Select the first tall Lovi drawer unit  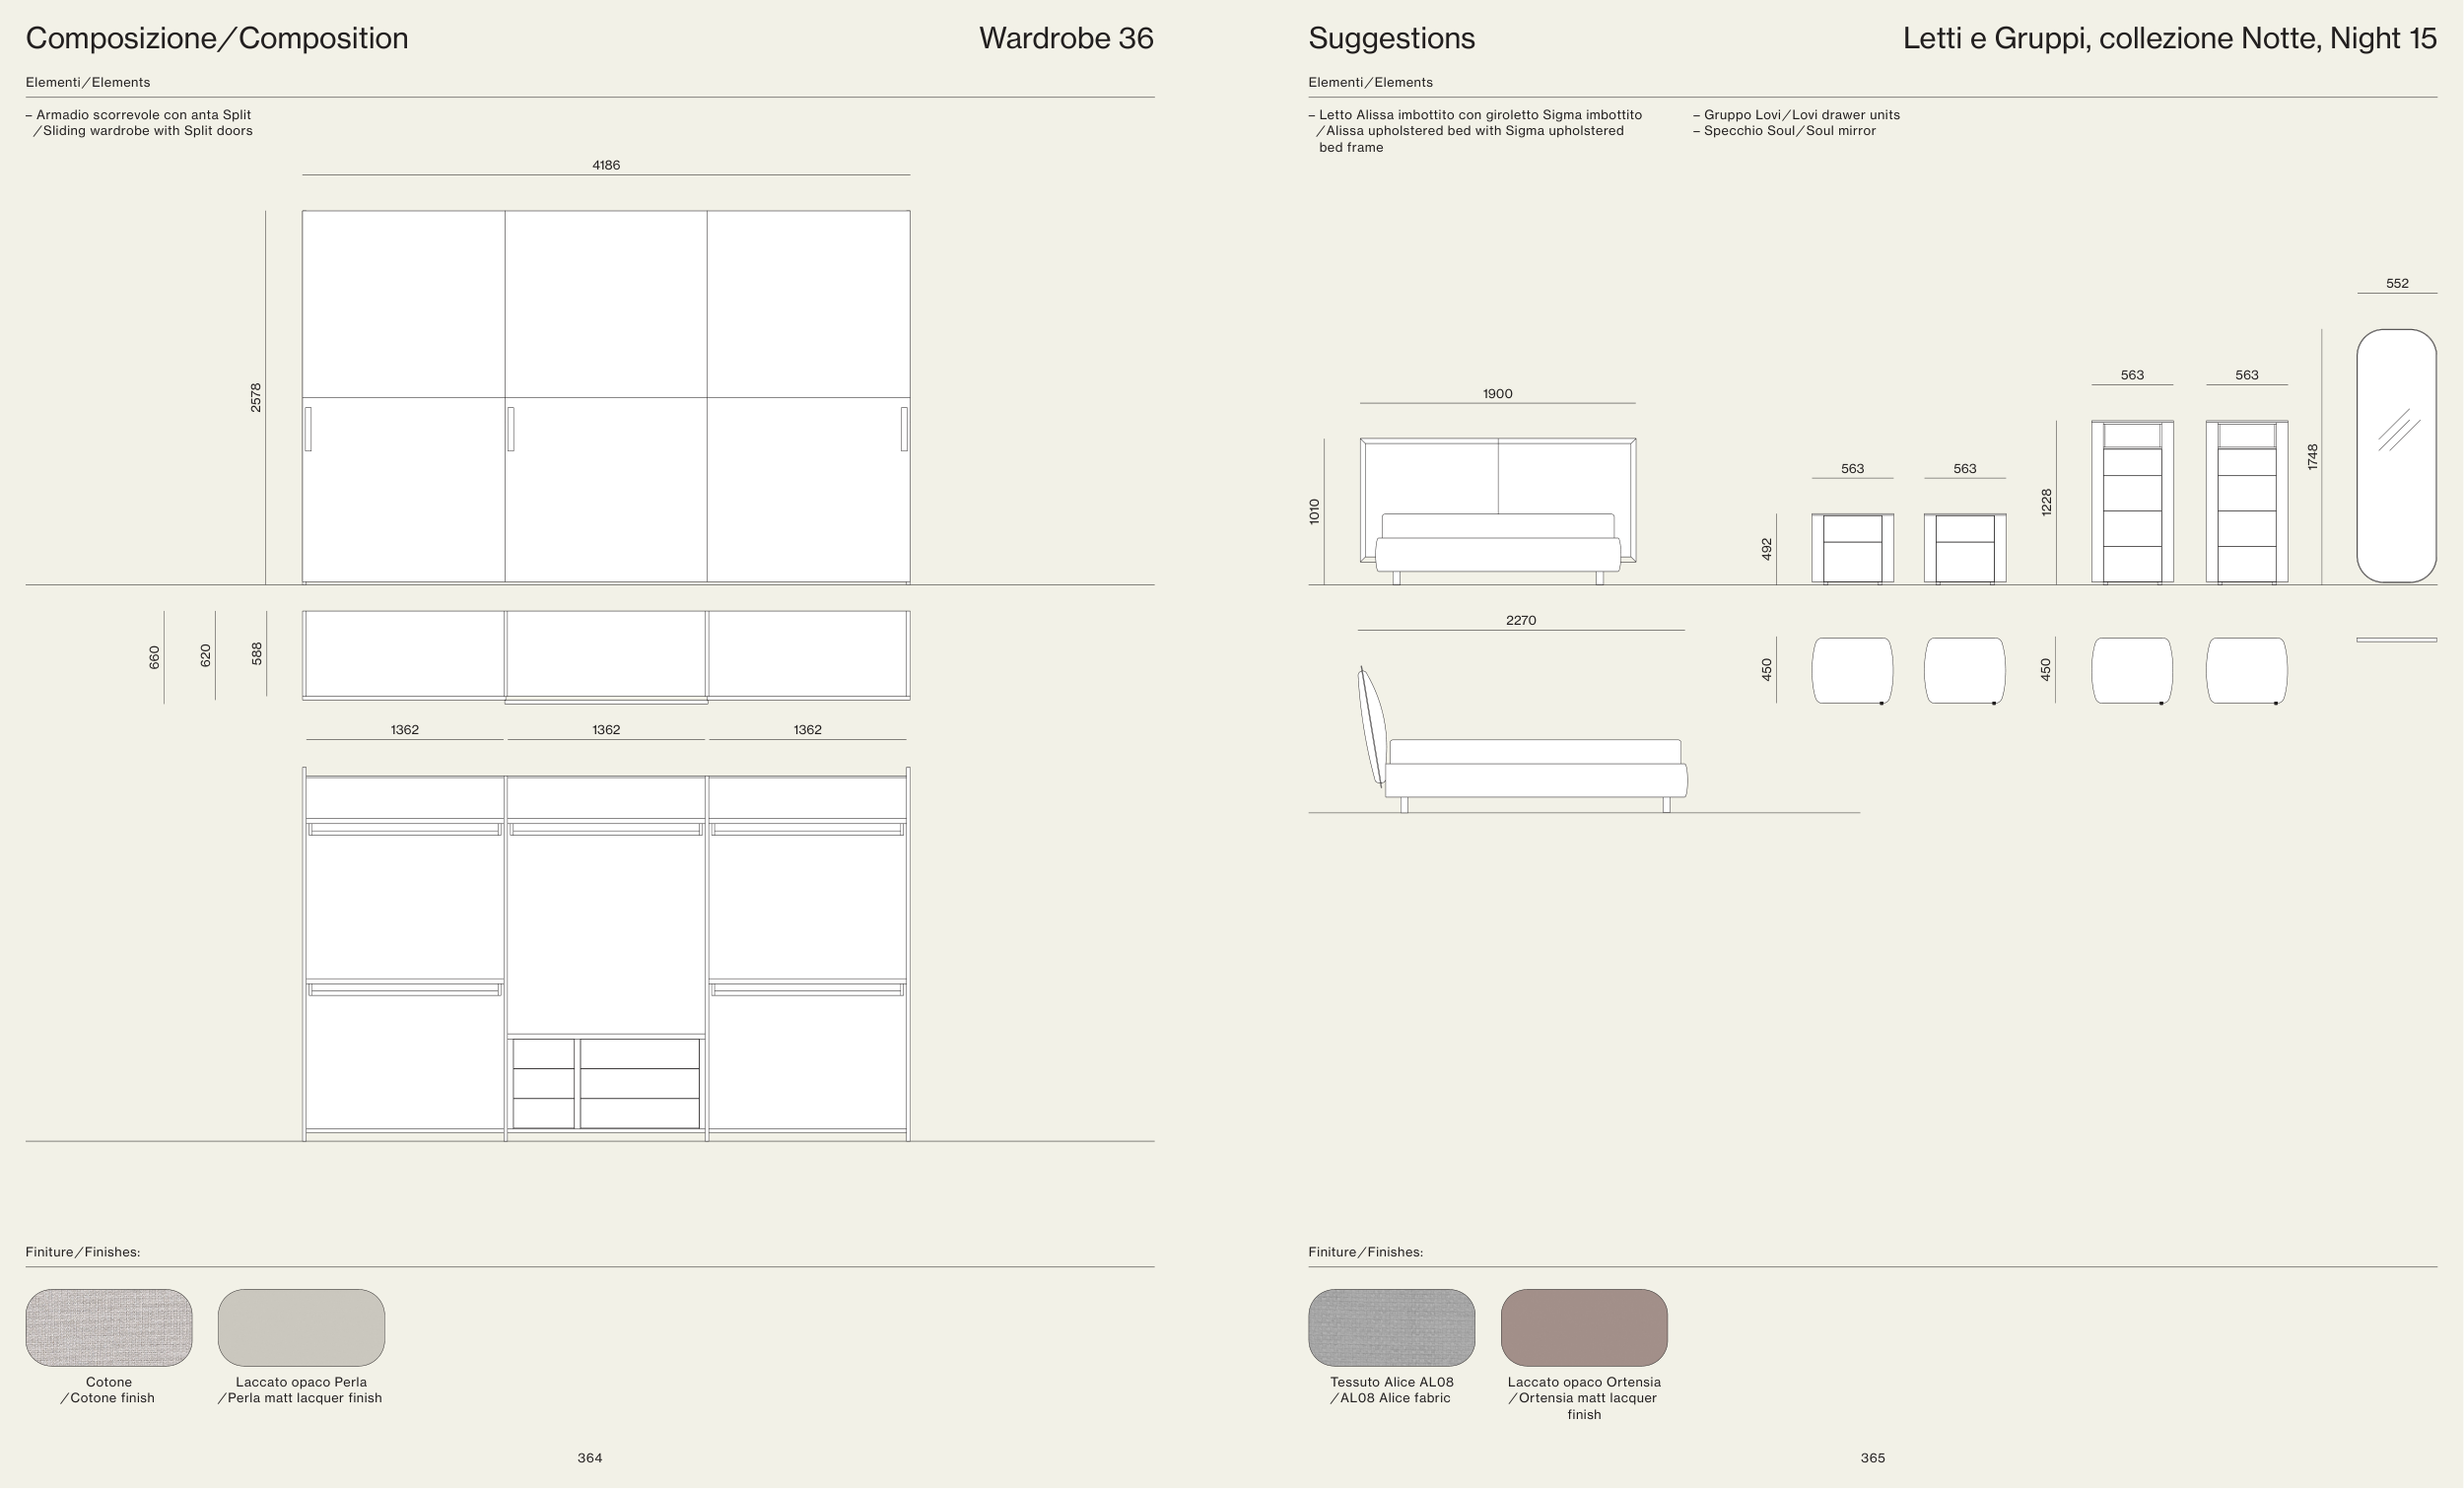tap(2131, 501)
